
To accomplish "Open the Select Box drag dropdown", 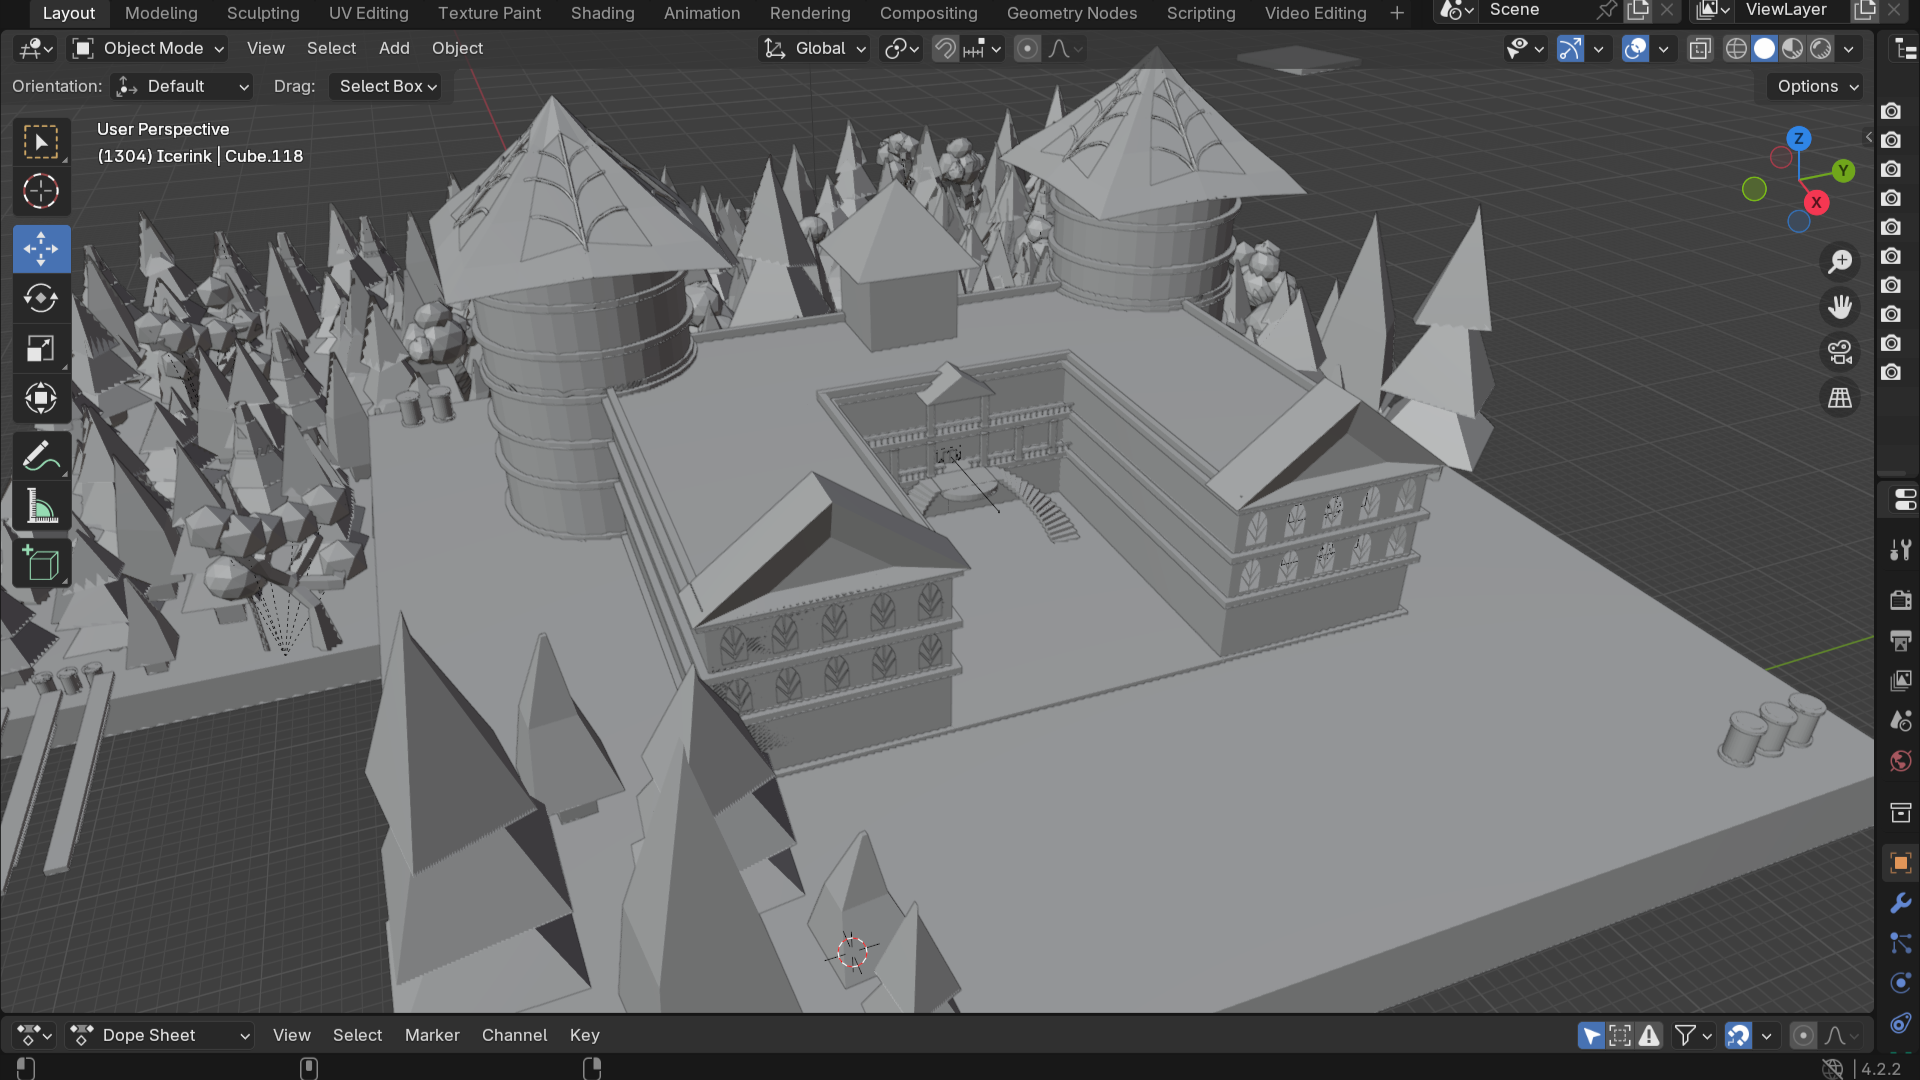I will point(387,86).
